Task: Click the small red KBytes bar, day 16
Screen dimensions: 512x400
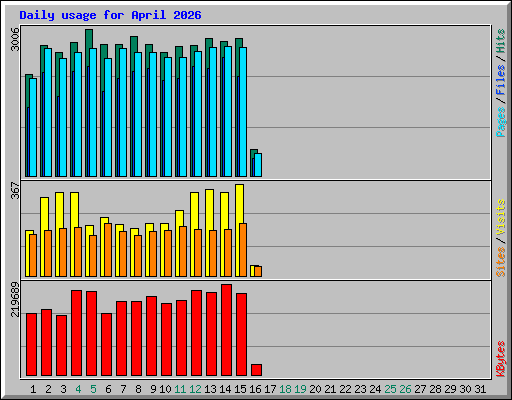Action: point(256,370)
